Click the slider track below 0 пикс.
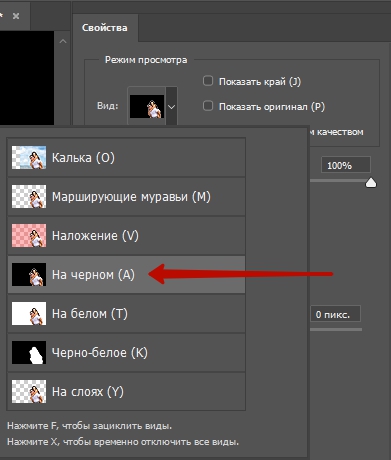Image resolution: width=391 pixels, height=460 pixels. pyautogui.click(x=336, y=329)
